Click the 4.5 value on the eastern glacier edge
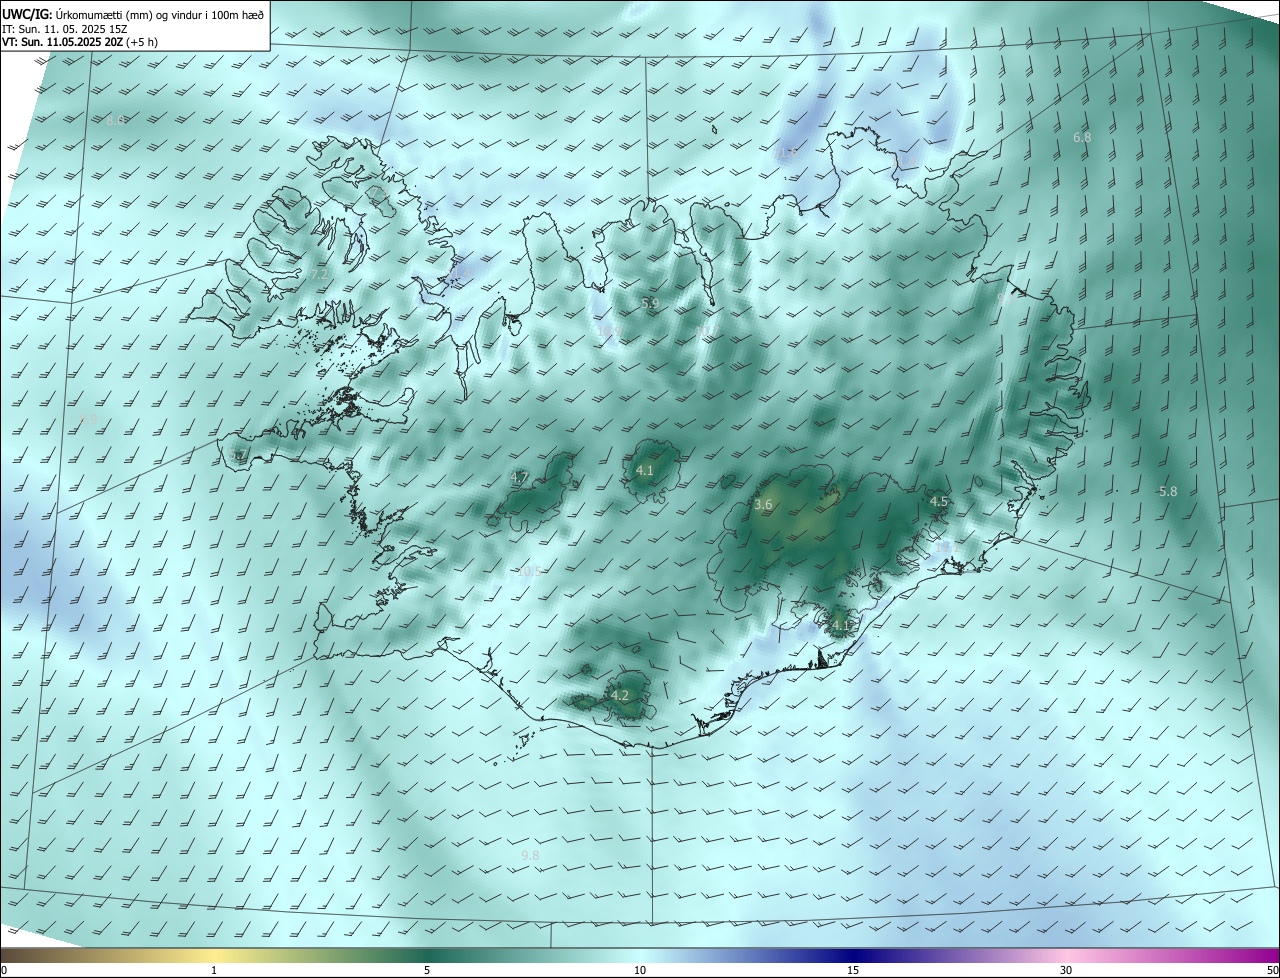This screenshot has width=1280, height=978. tap(939, 501)
